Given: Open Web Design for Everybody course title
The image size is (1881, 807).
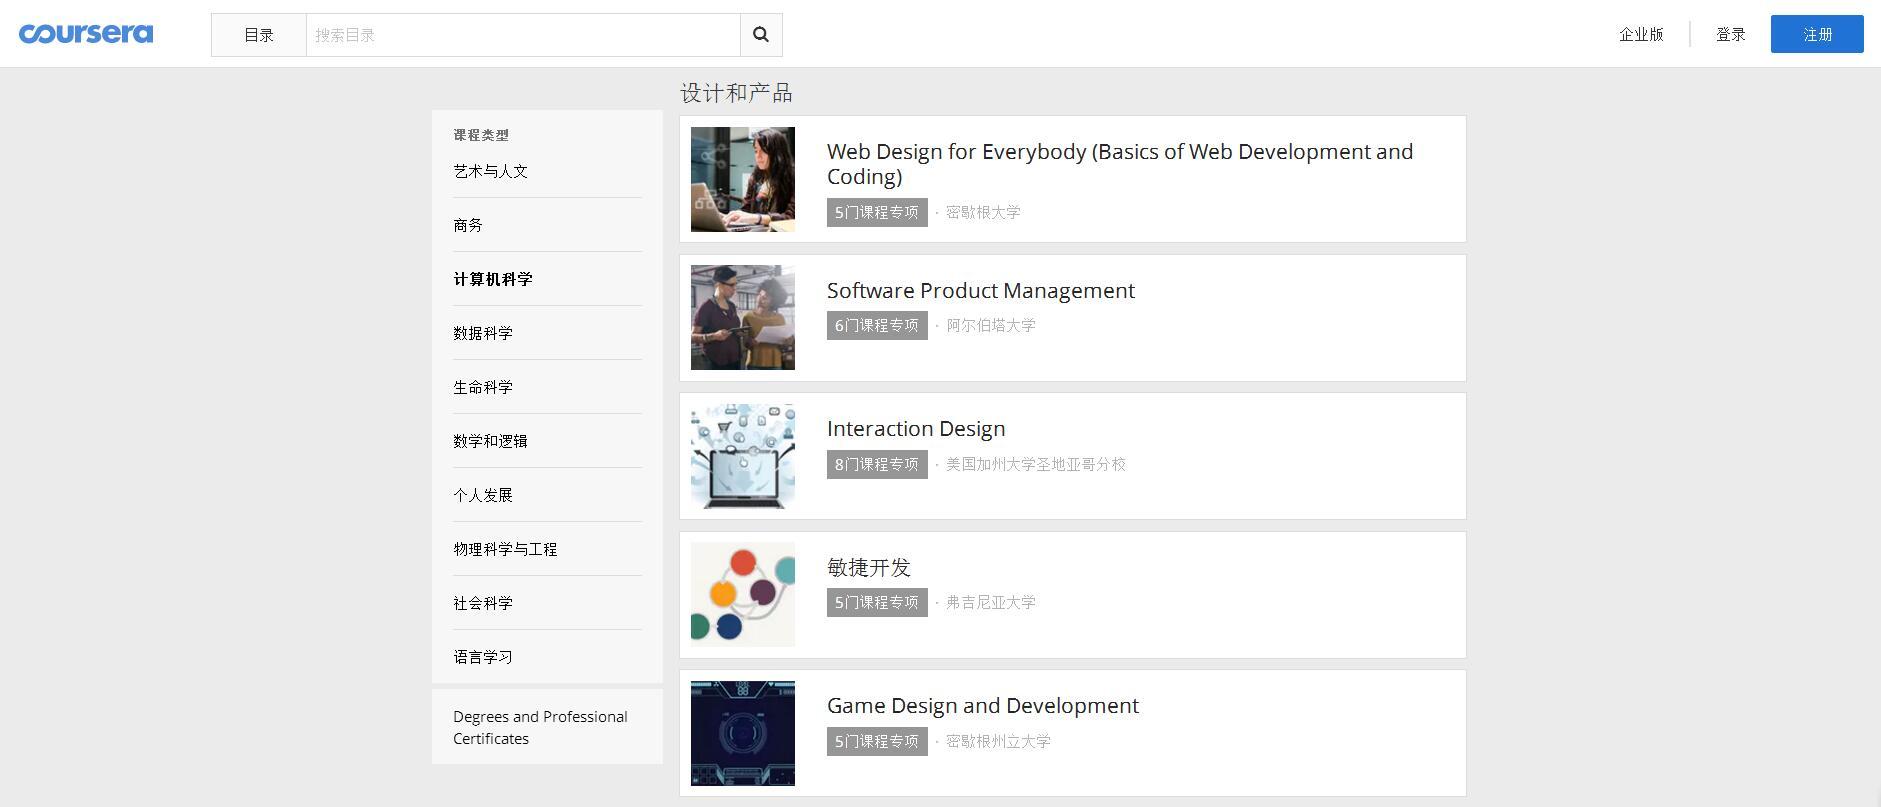Looking at the screenshot, I should coord(1120,164).
